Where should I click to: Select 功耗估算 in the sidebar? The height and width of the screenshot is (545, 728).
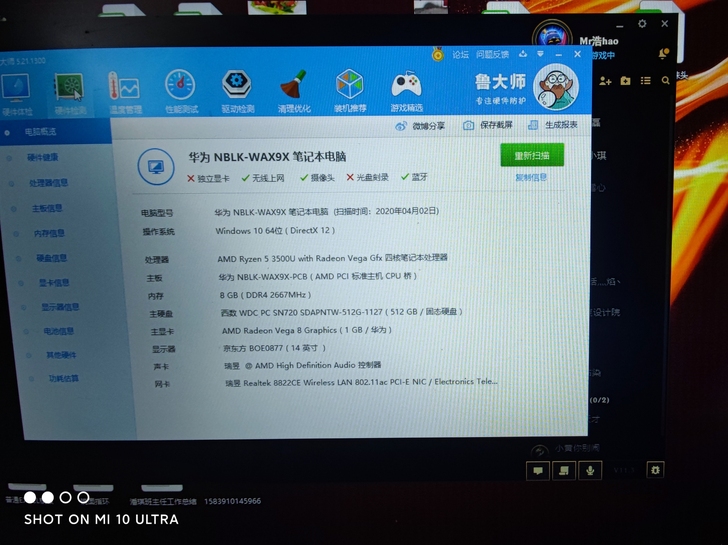64,379
